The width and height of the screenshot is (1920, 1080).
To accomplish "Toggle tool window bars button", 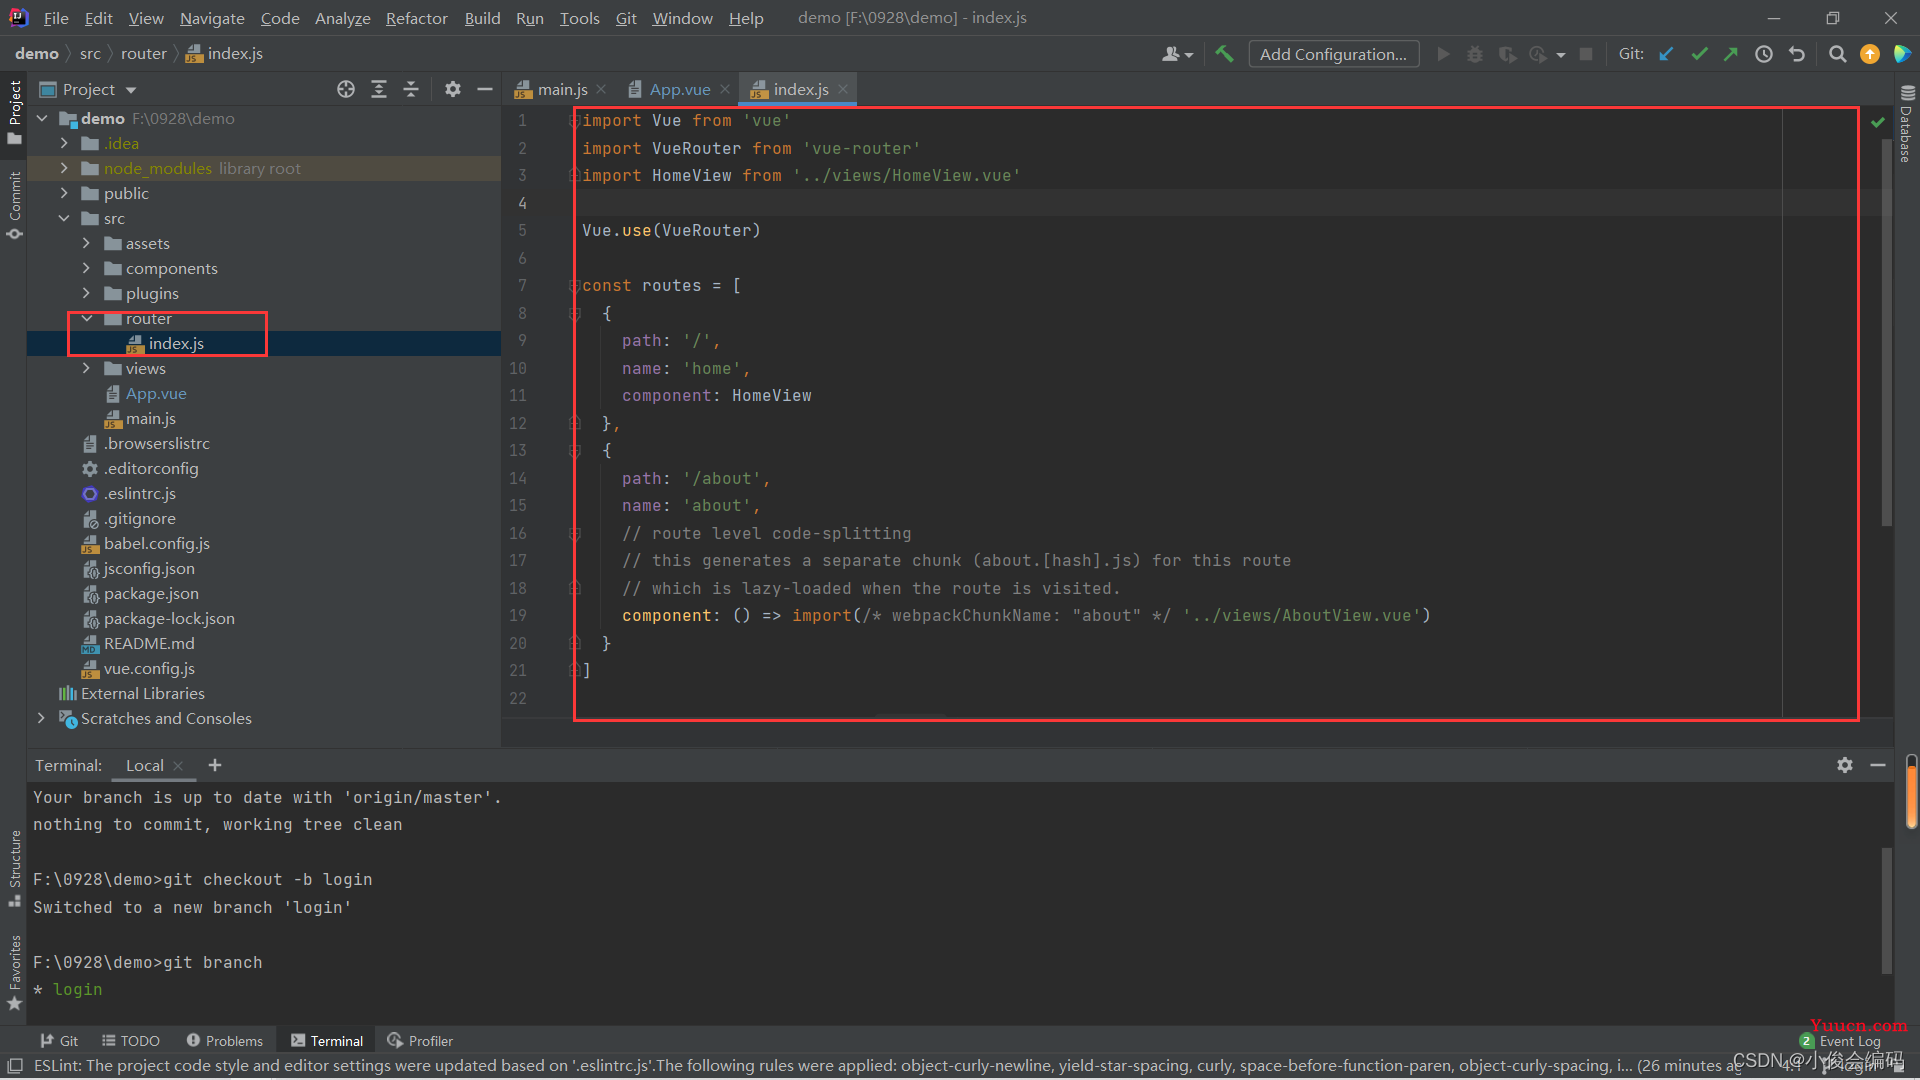I will click(x=14, y=1066).
